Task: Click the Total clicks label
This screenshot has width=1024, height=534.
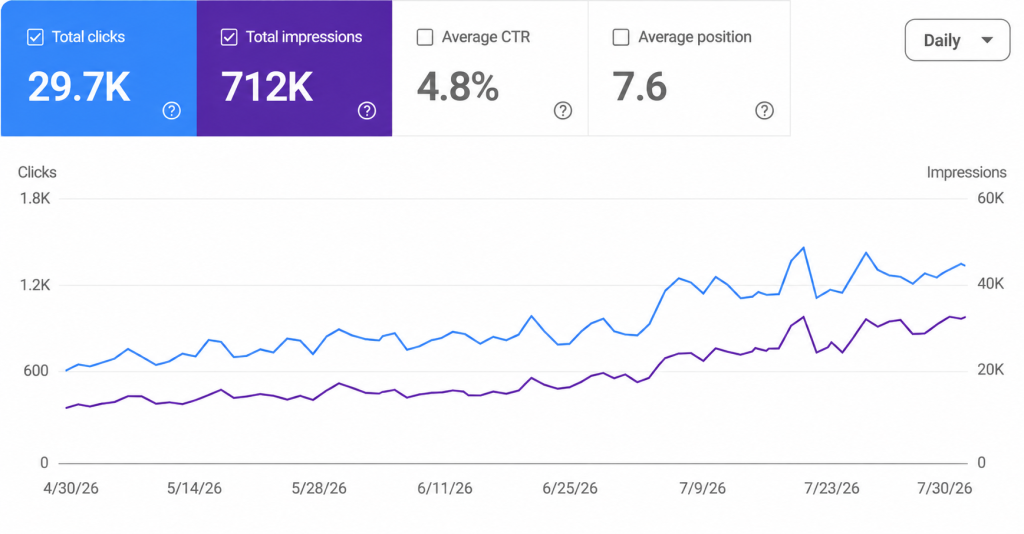Action: pos(88,37)
